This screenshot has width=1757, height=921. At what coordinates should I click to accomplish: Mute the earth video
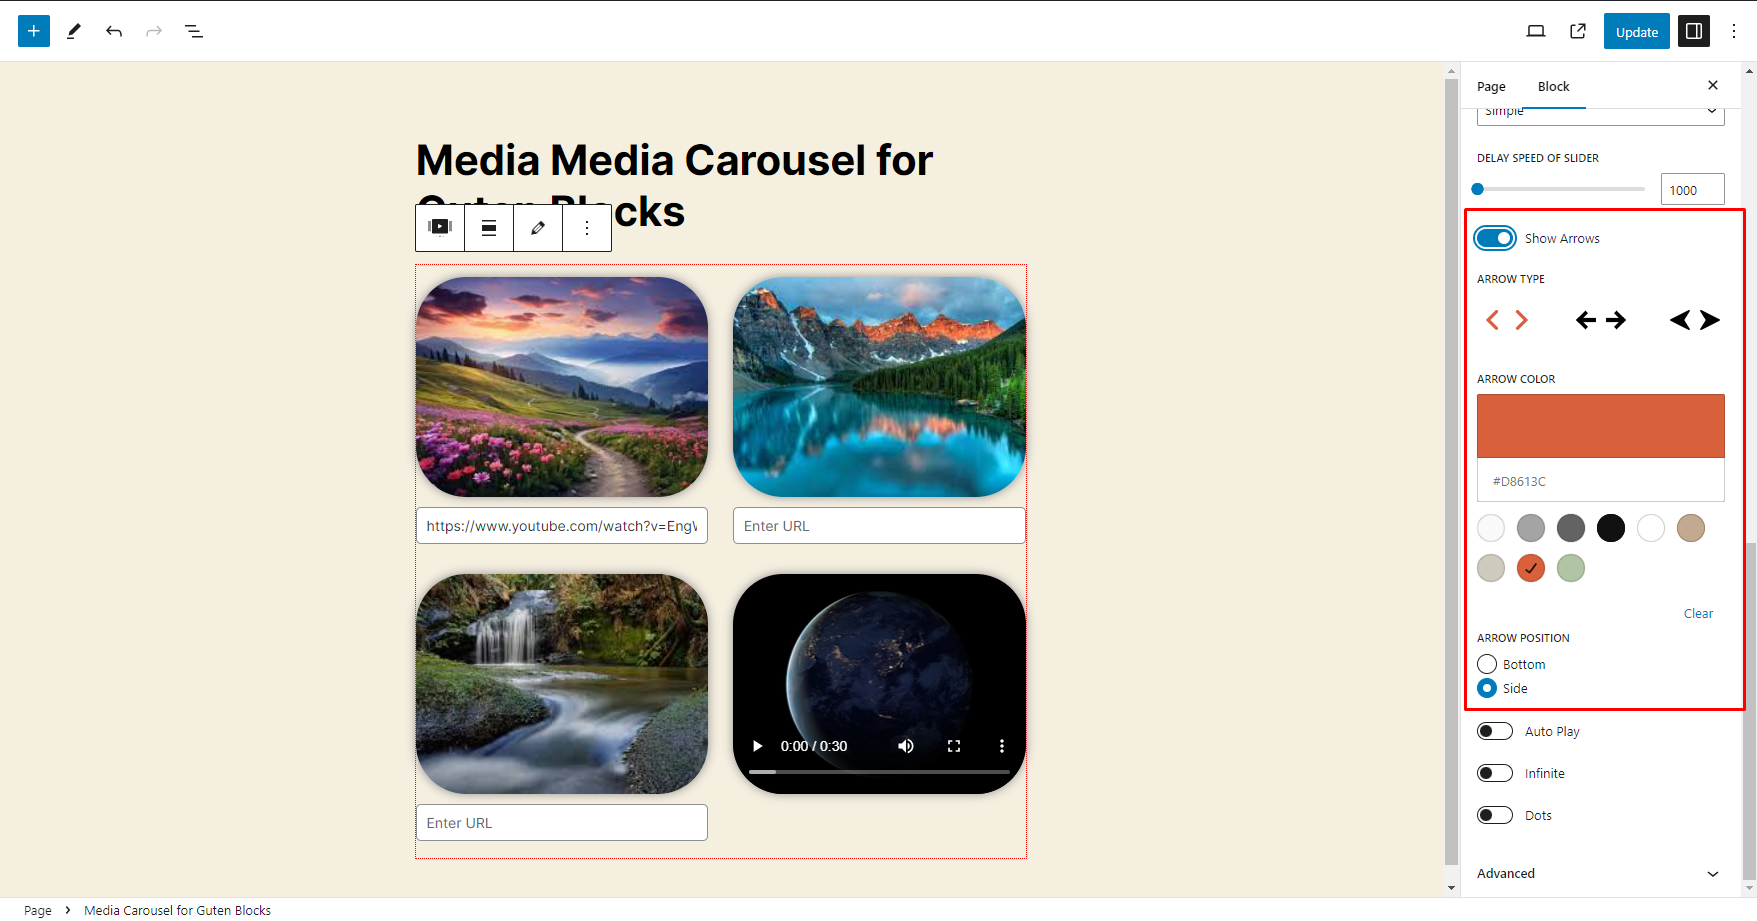point(906,746)
